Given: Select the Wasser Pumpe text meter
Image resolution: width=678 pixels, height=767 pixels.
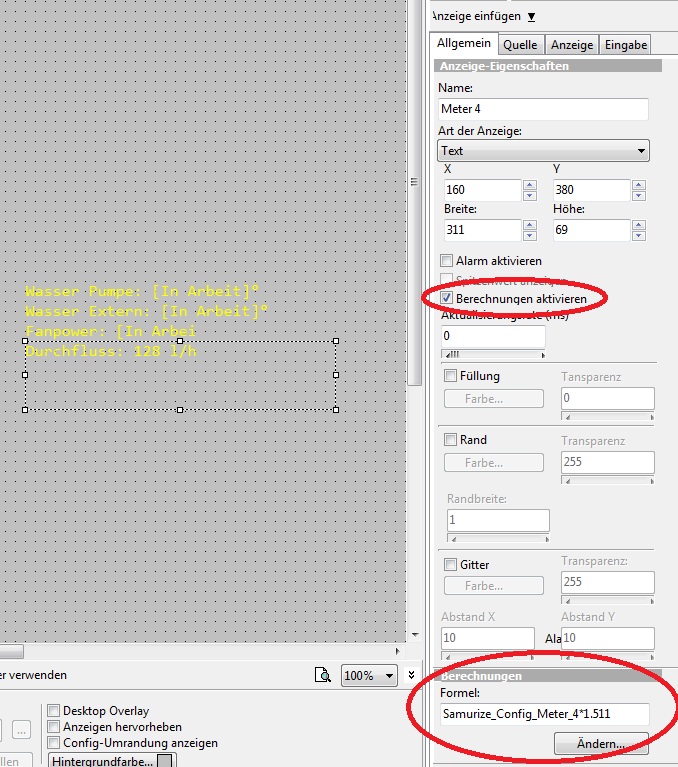Looking at the screenshot, I should [141, 292].
